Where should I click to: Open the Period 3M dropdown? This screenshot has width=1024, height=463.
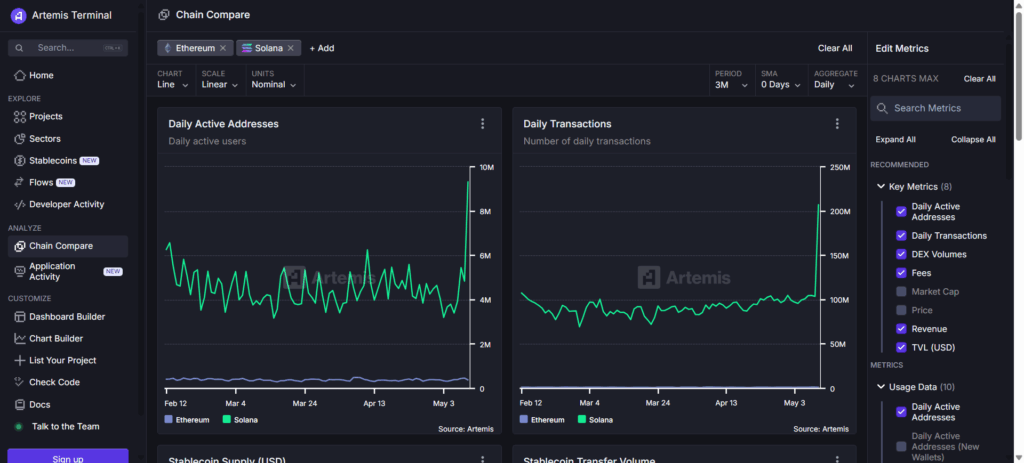(x=728, y=85)
